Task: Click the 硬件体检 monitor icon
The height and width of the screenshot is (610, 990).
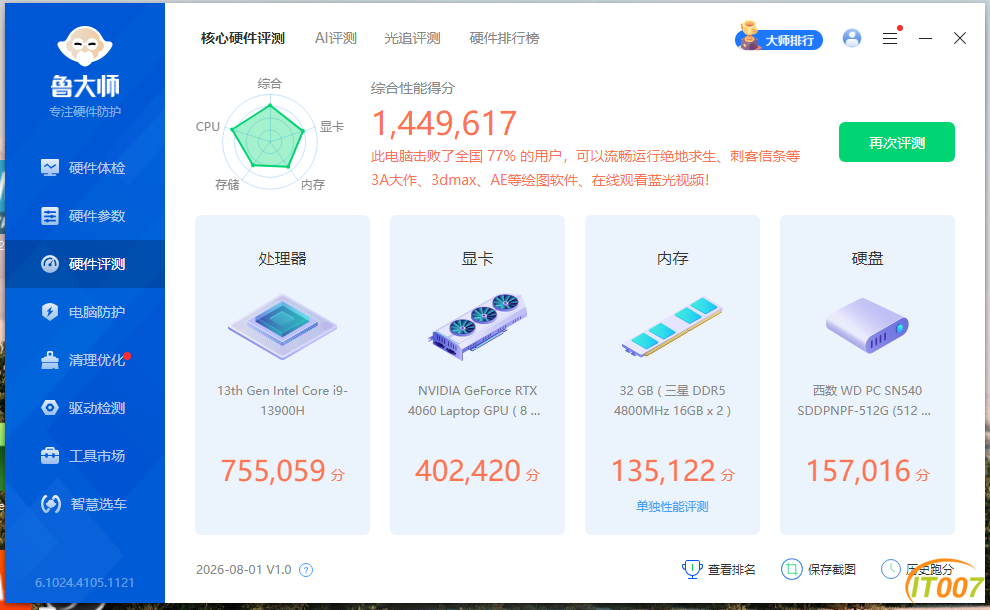Action: 50,167
